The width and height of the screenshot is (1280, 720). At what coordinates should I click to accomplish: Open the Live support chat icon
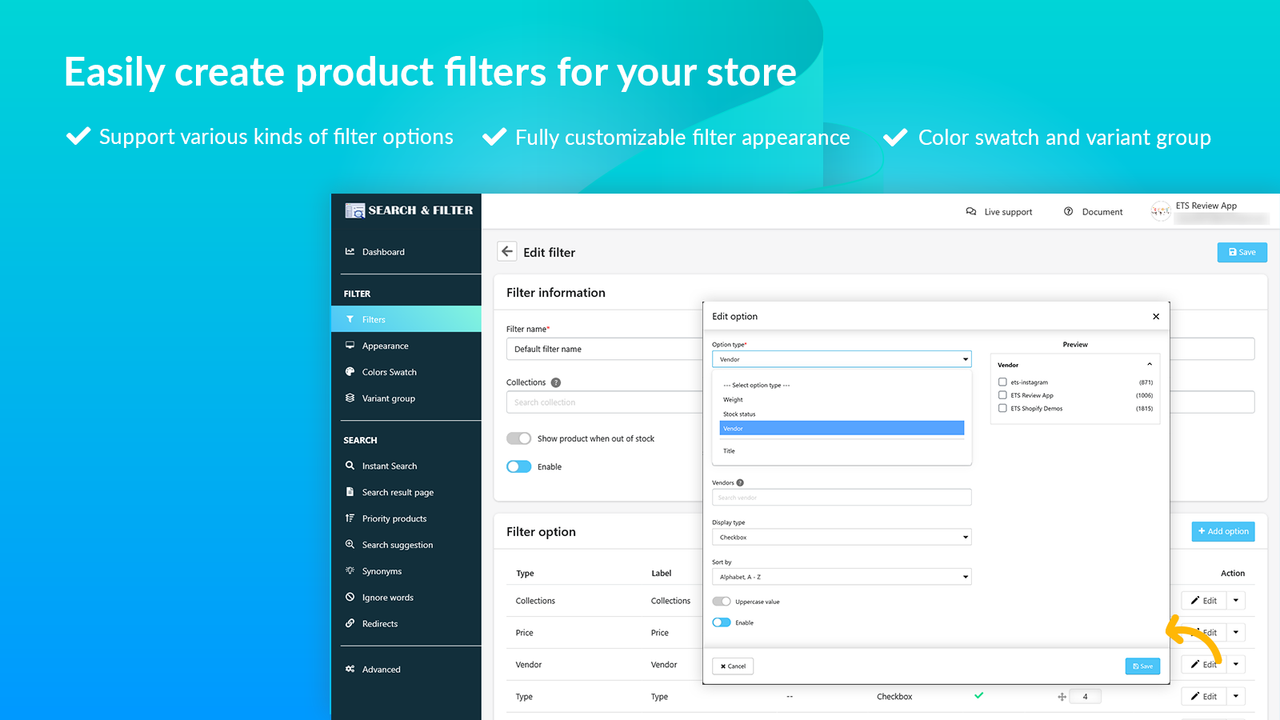coord(969,211)
